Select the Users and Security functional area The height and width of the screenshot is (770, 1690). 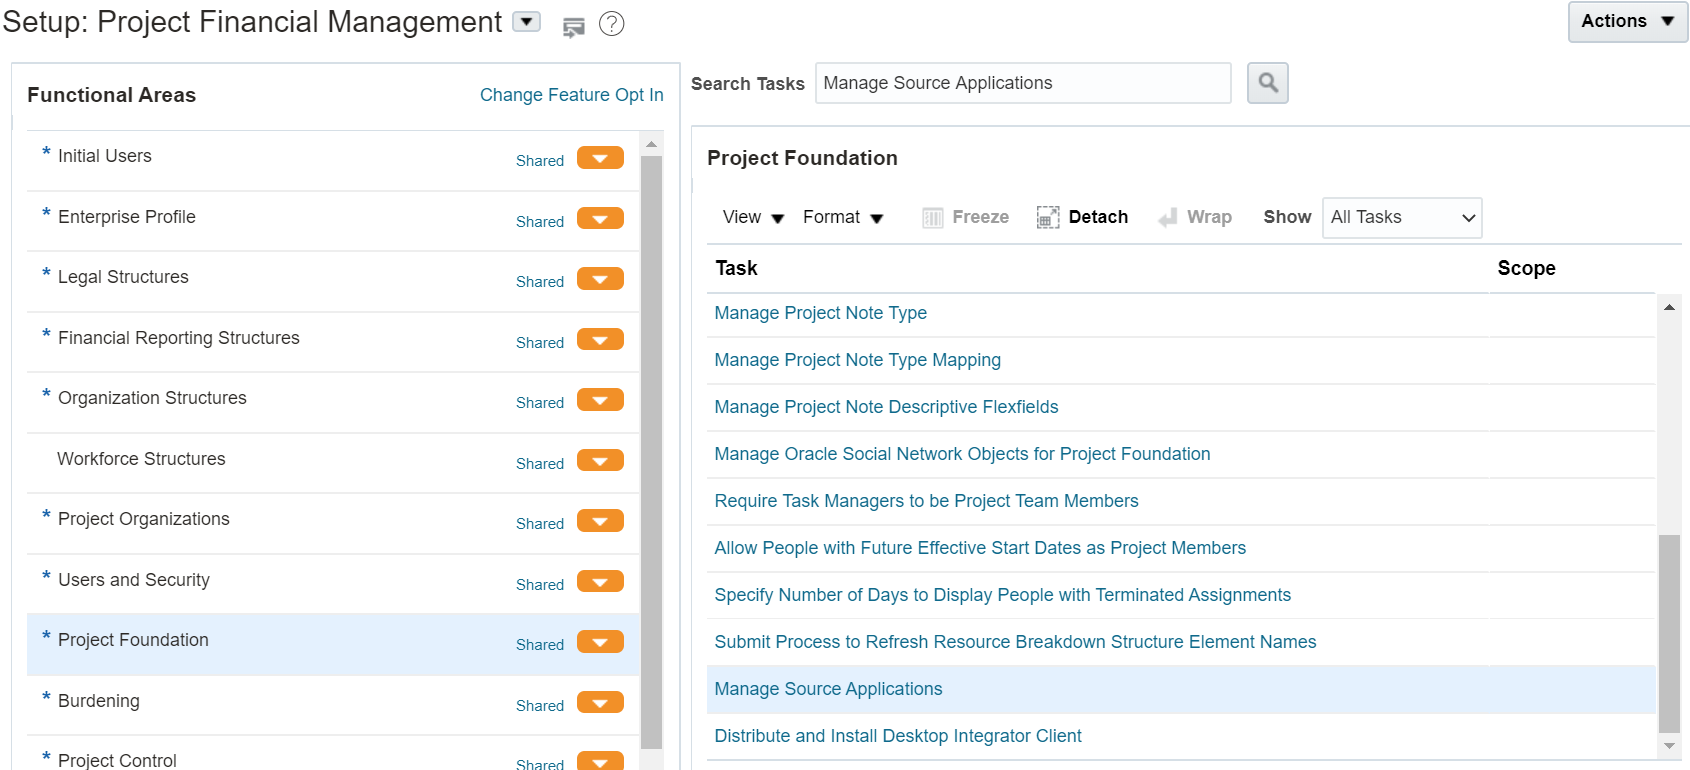pyautogui.click(x=134, y=580)
